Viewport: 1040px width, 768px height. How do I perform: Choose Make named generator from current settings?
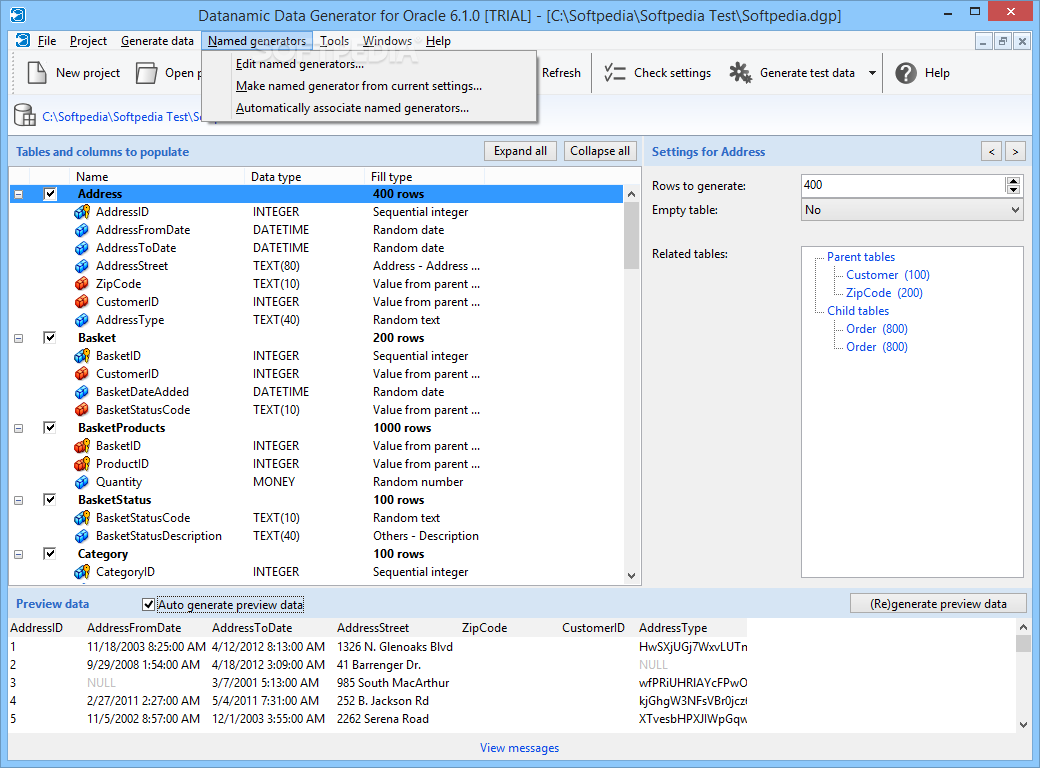point(359,86)
